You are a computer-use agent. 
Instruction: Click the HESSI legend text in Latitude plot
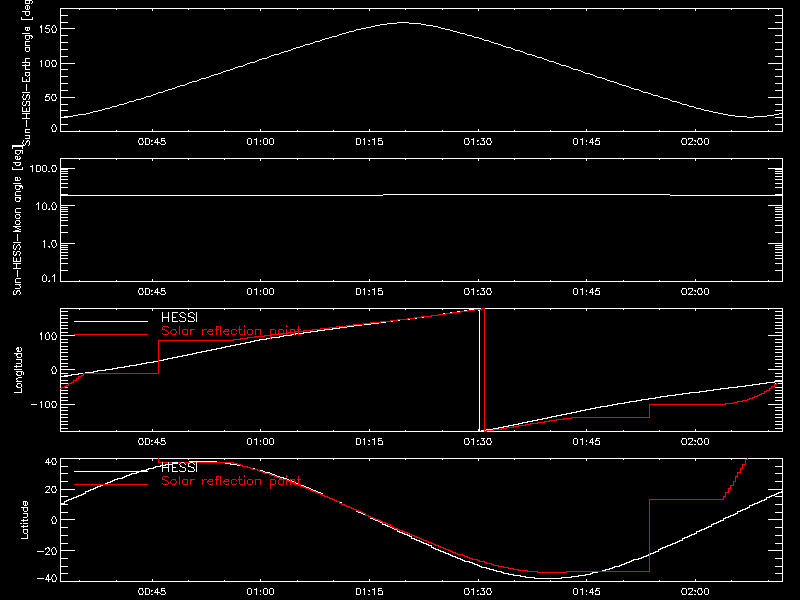pyautogui.click(x=179, y=468)
